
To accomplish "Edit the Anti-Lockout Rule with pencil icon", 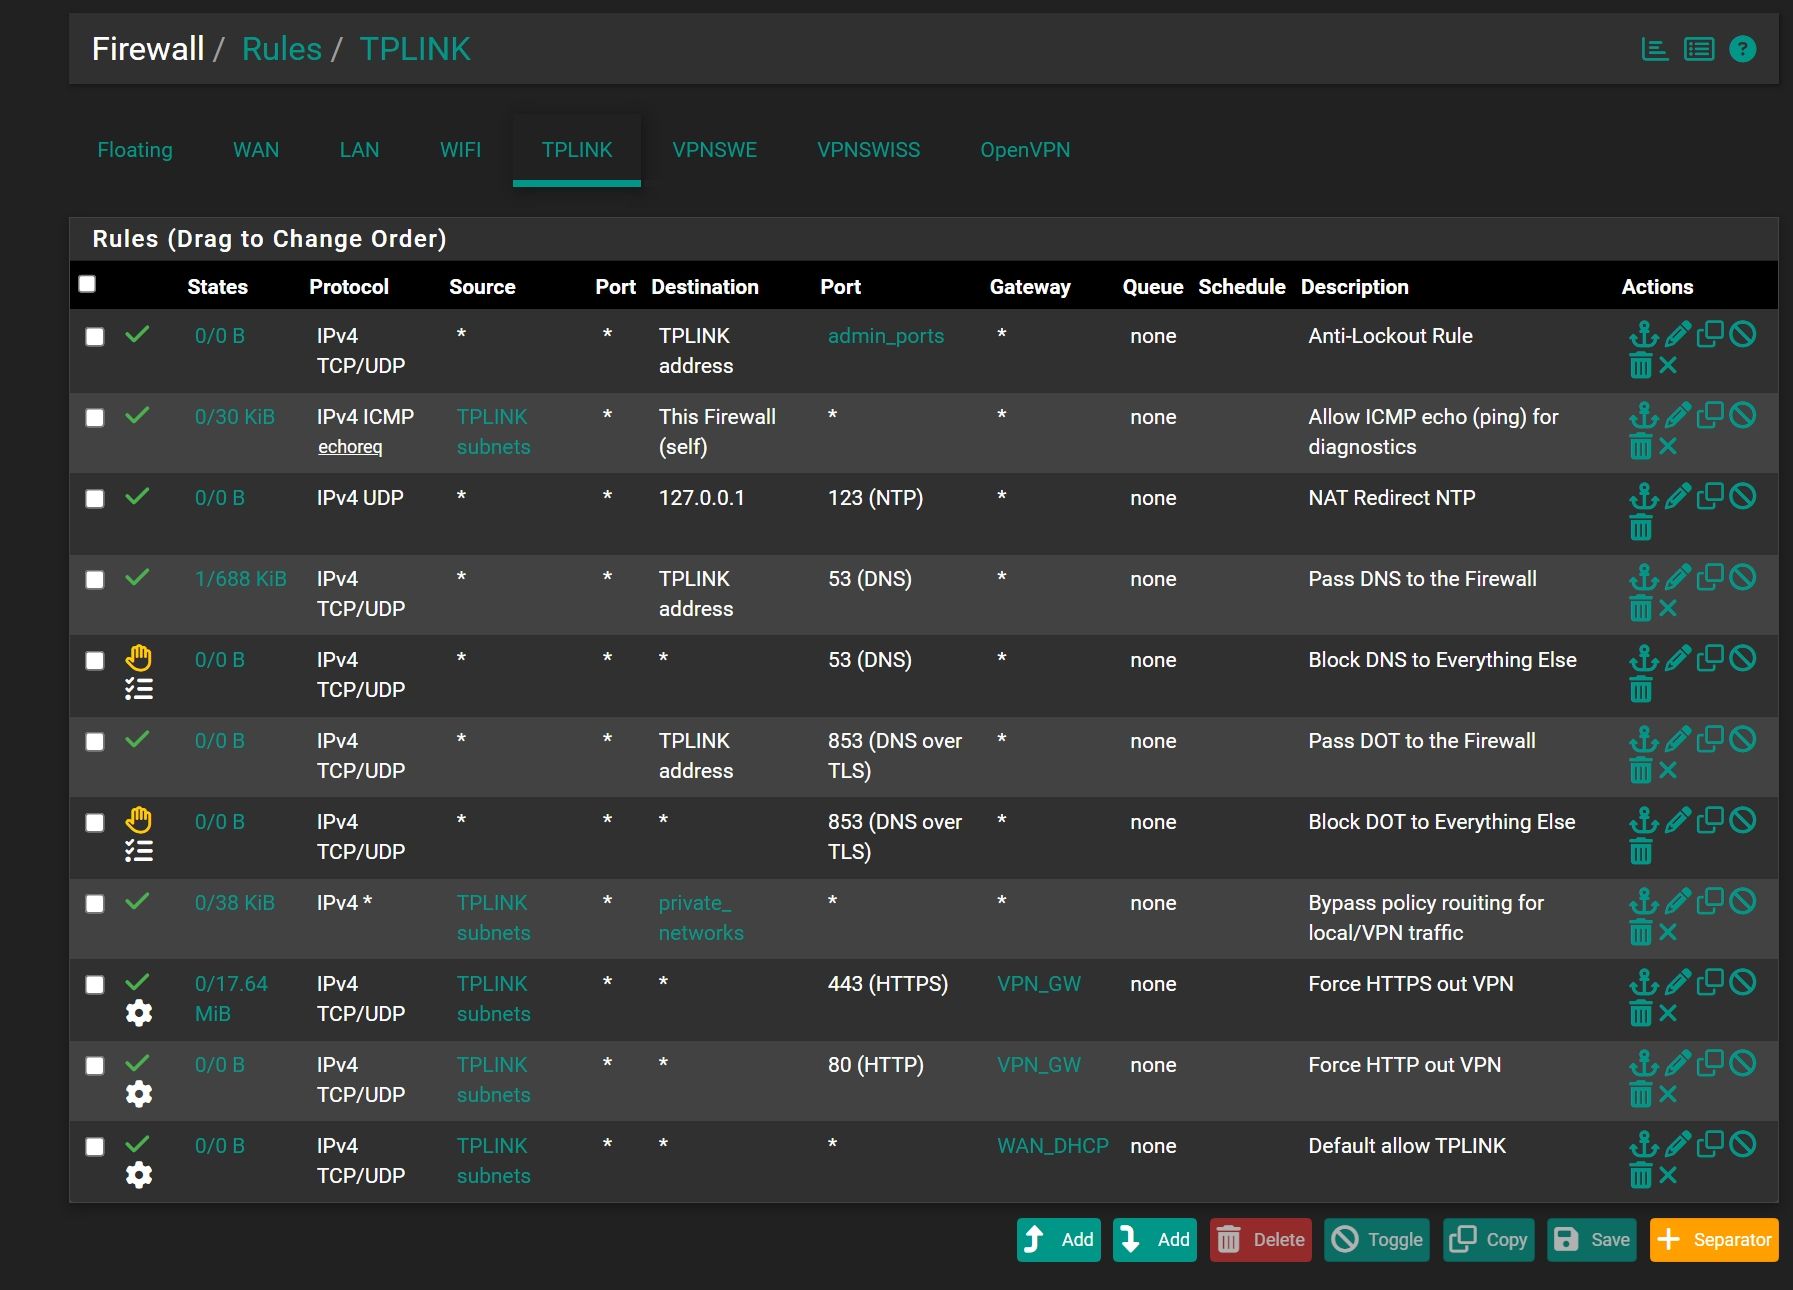I will (x=1678, y=334).
